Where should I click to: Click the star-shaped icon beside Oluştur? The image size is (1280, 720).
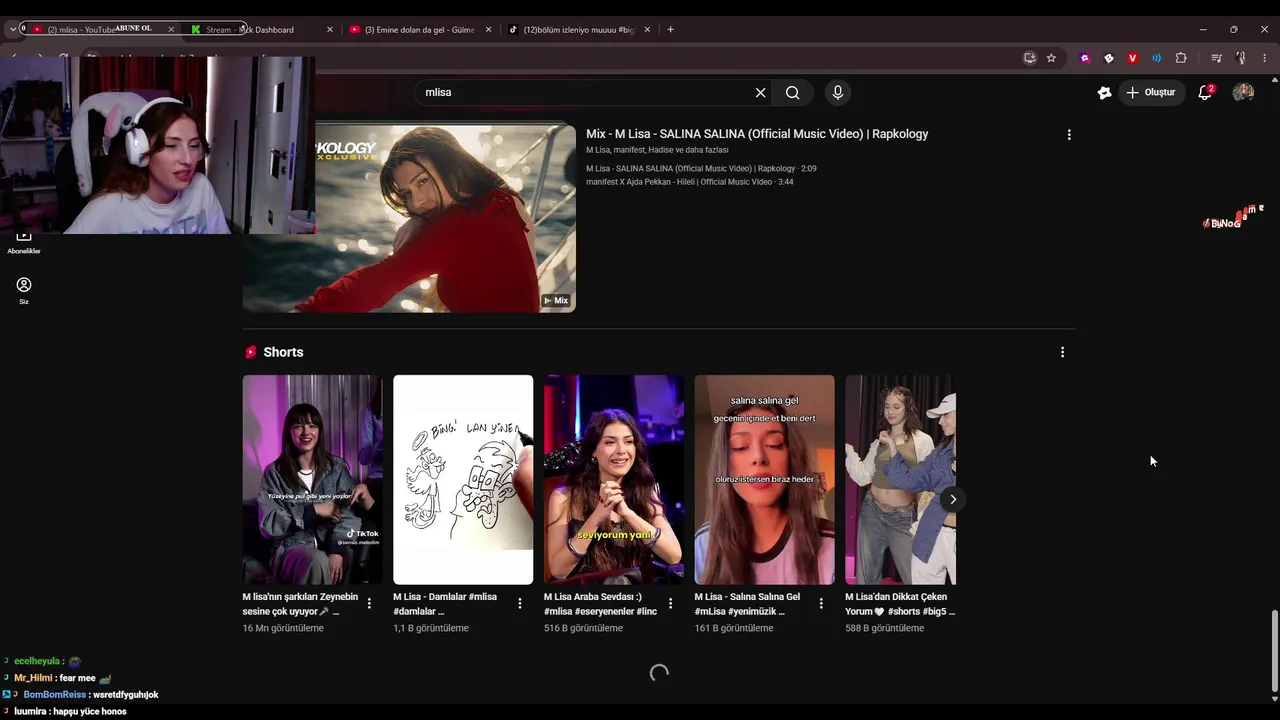1104,92
